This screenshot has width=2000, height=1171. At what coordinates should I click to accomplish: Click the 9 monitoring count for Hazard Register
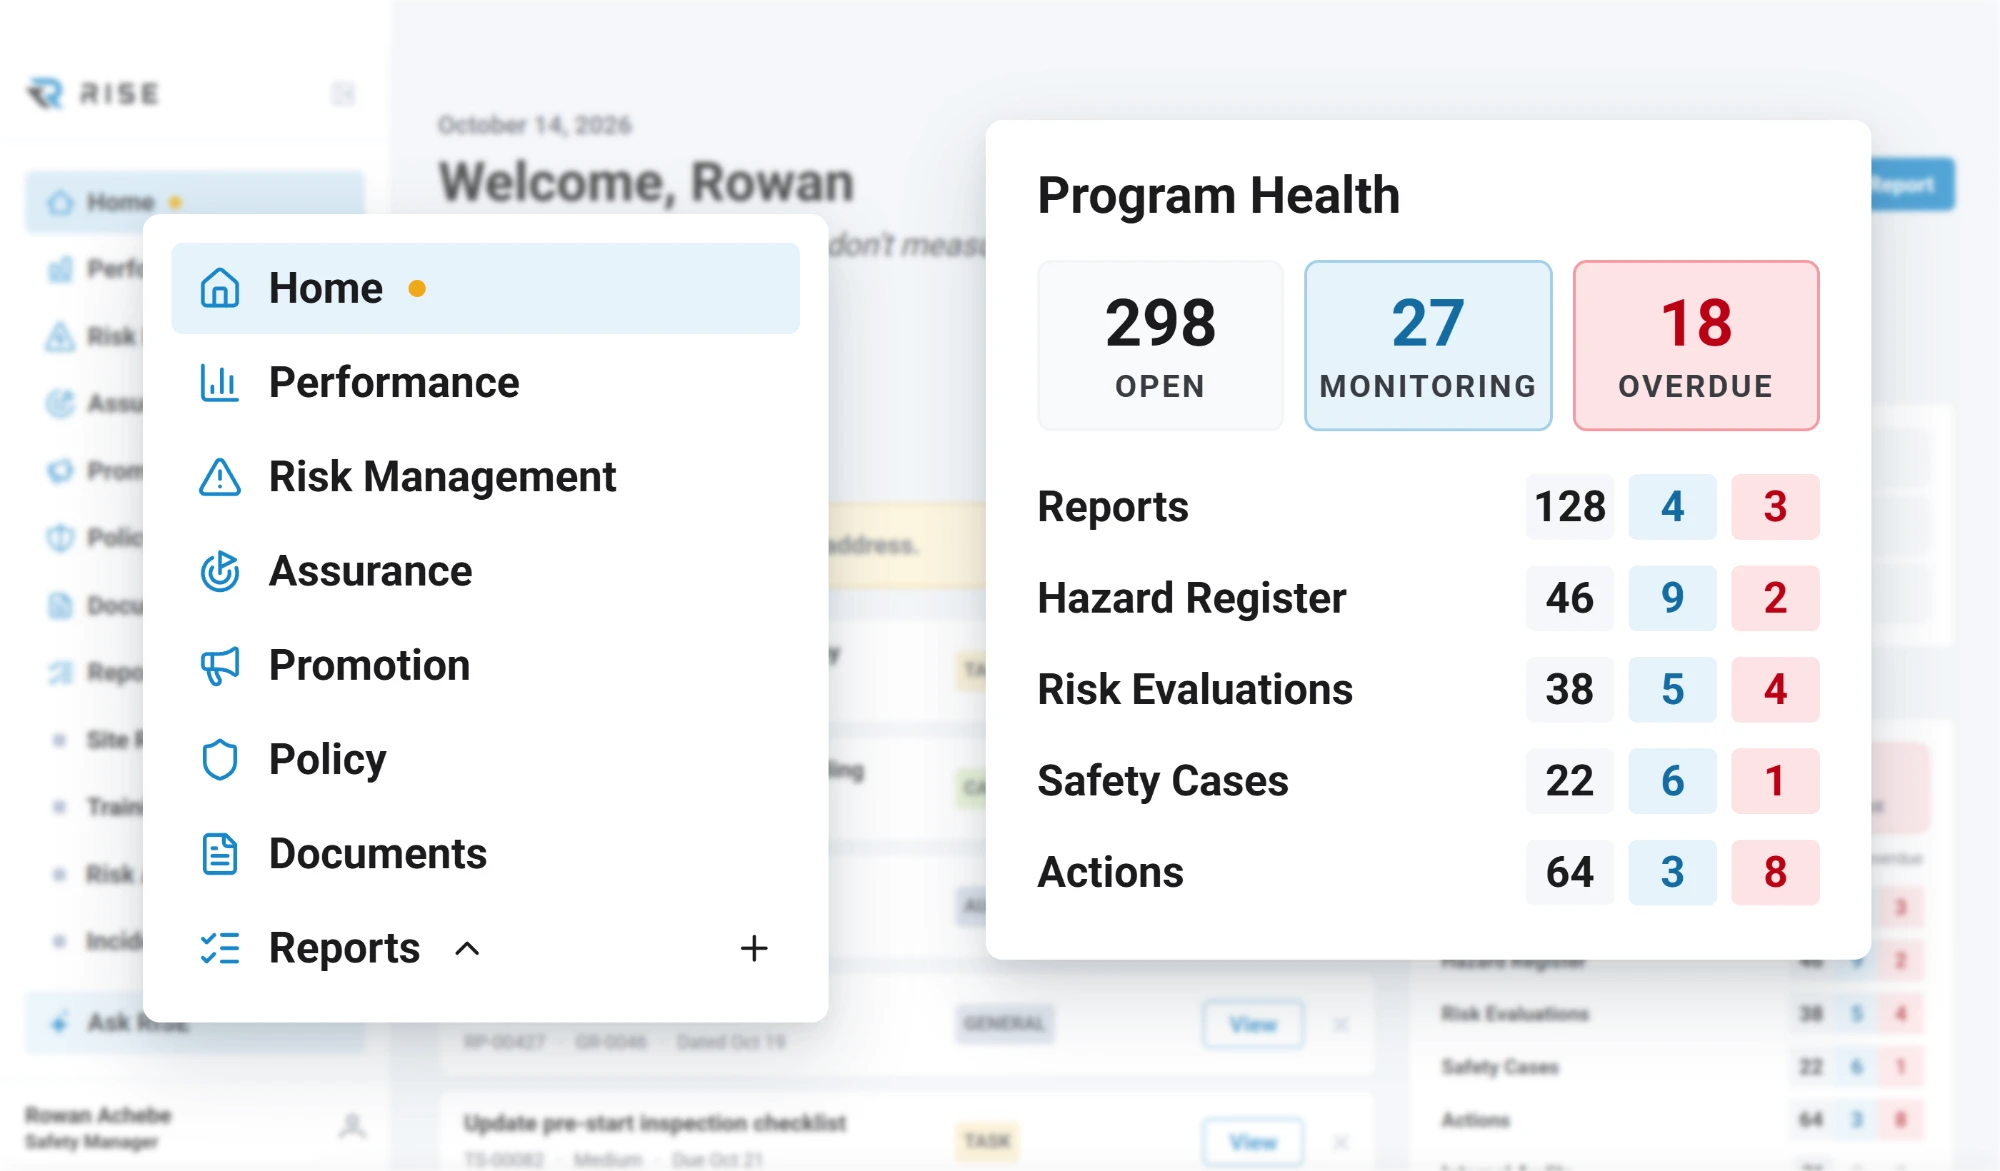(x=1672, y=598)
